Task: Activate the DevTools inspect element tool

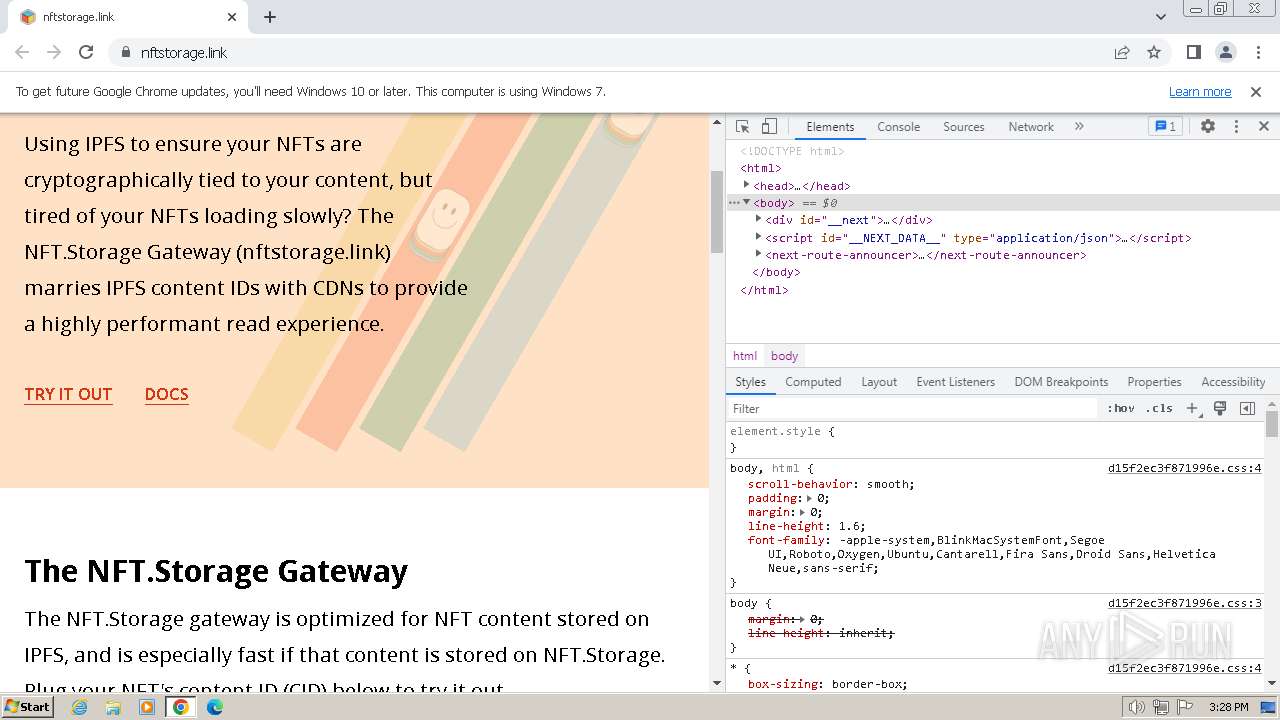Action: coord(743,126)
